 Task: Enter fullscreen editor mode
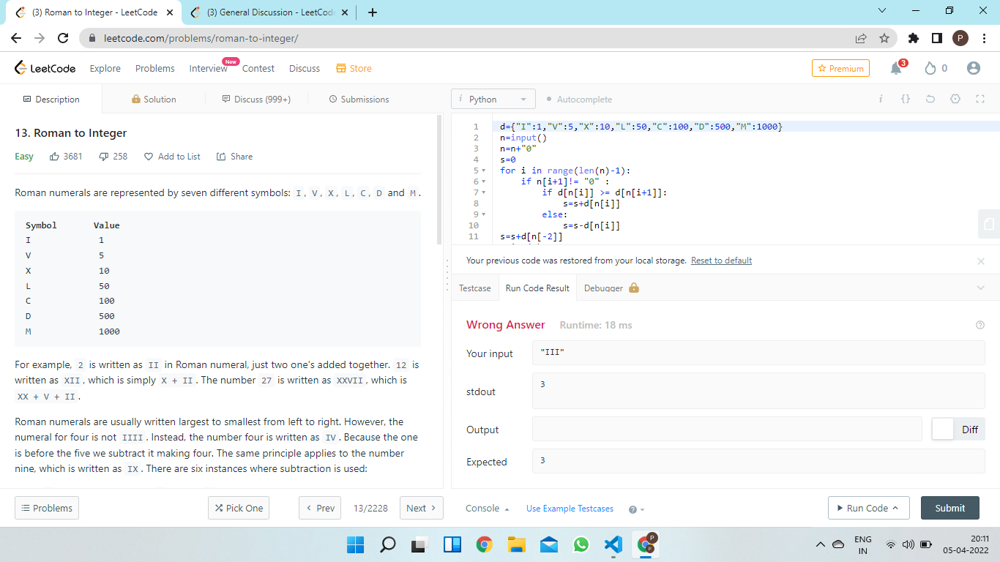(x=980, y=99)
